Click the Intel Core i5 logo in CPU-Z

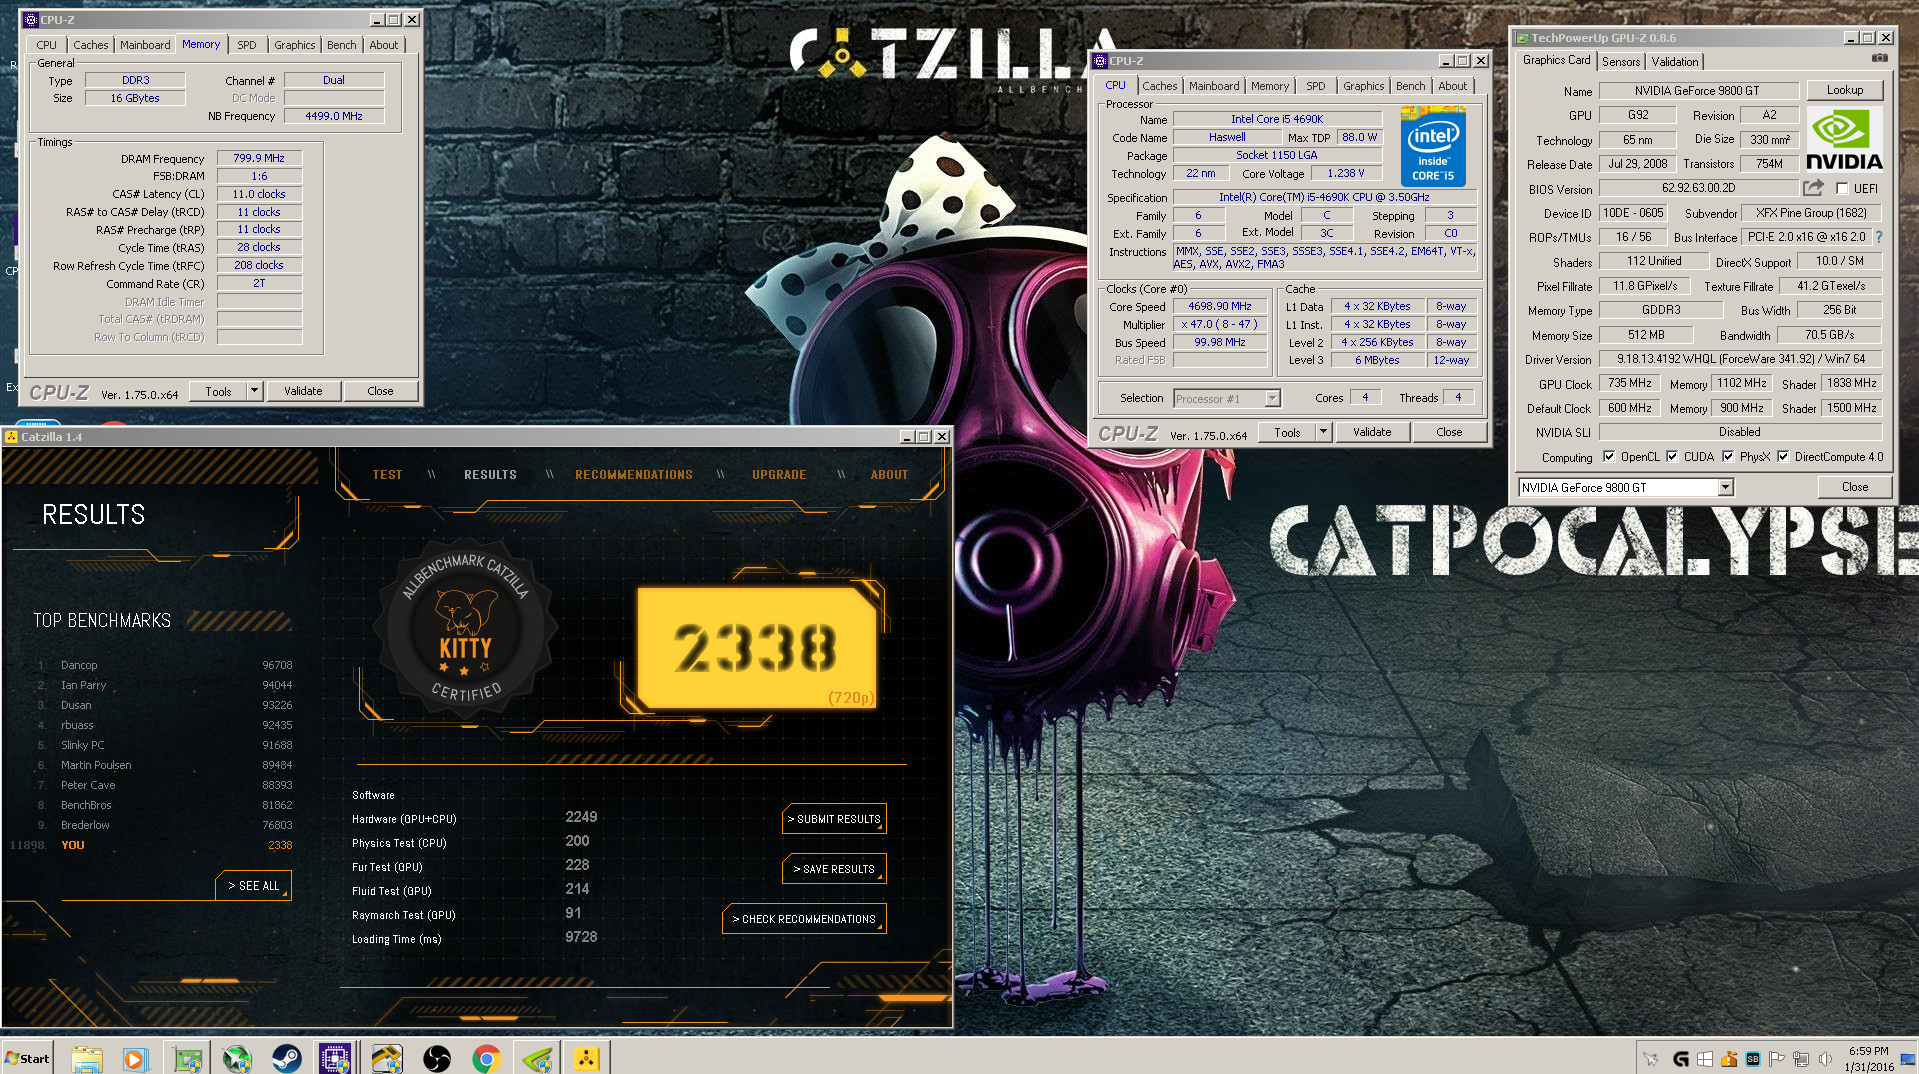point(1433,148)
